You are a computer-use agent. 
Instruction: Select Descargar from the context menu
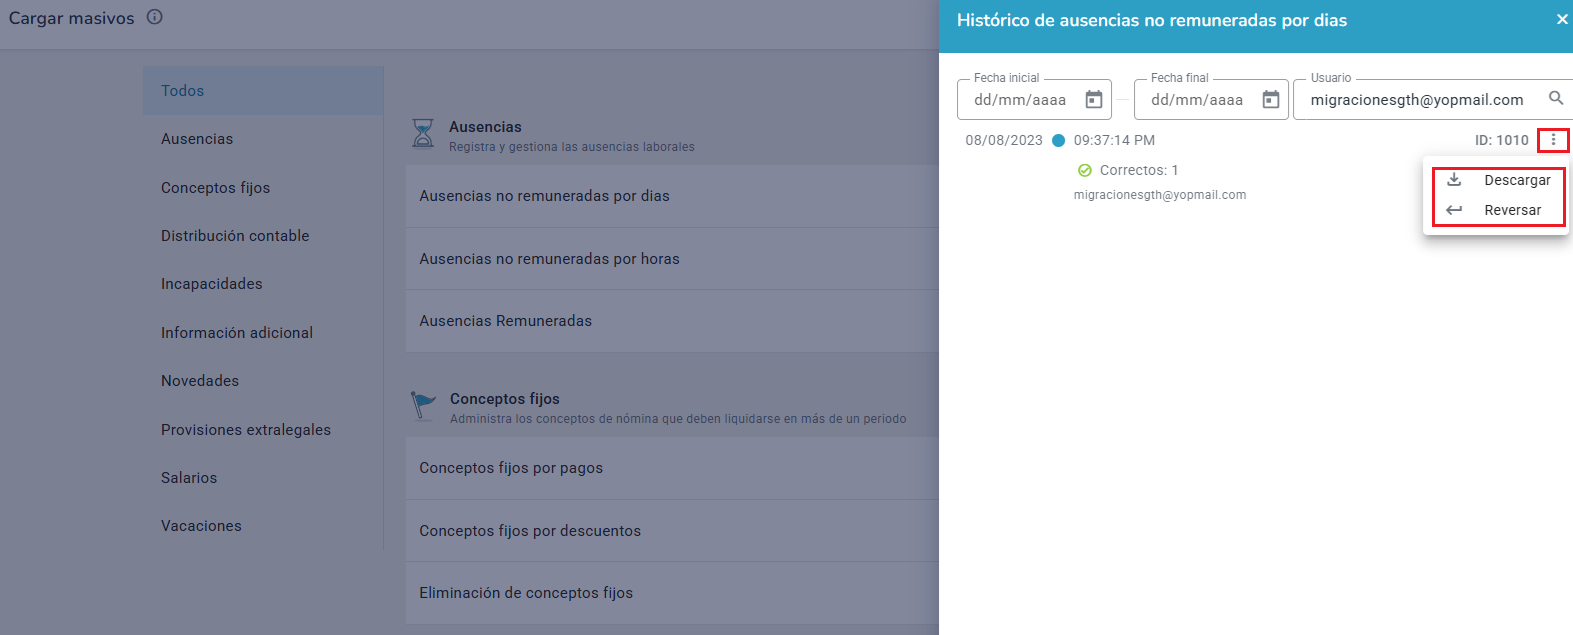(x=1497, y=180)
